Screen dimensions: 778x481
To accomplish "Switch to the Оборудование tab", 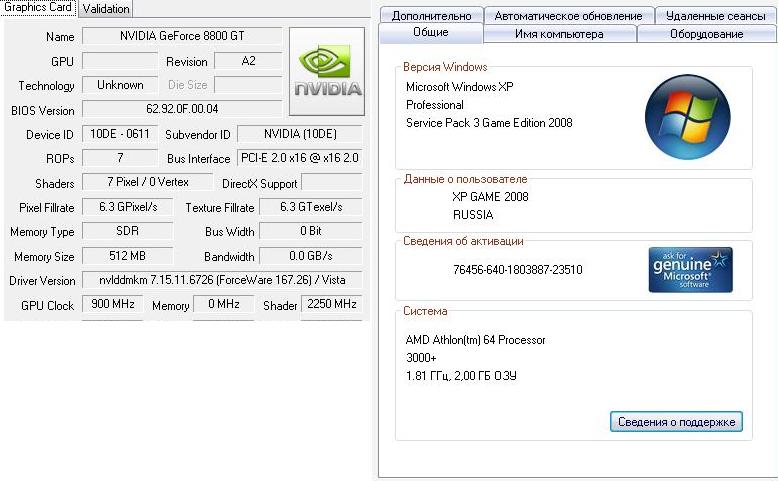I will coord(707,34).
